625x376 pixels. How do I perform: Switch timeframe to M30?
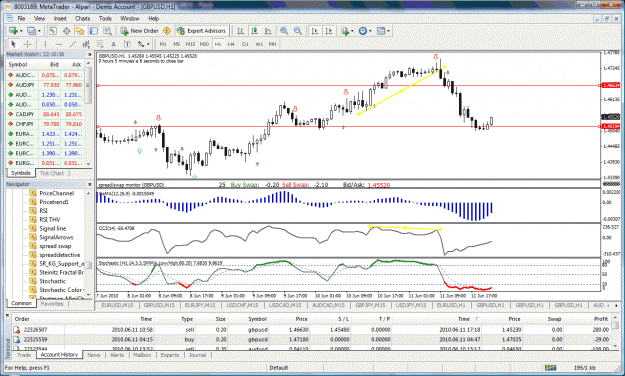click(204, 44)
